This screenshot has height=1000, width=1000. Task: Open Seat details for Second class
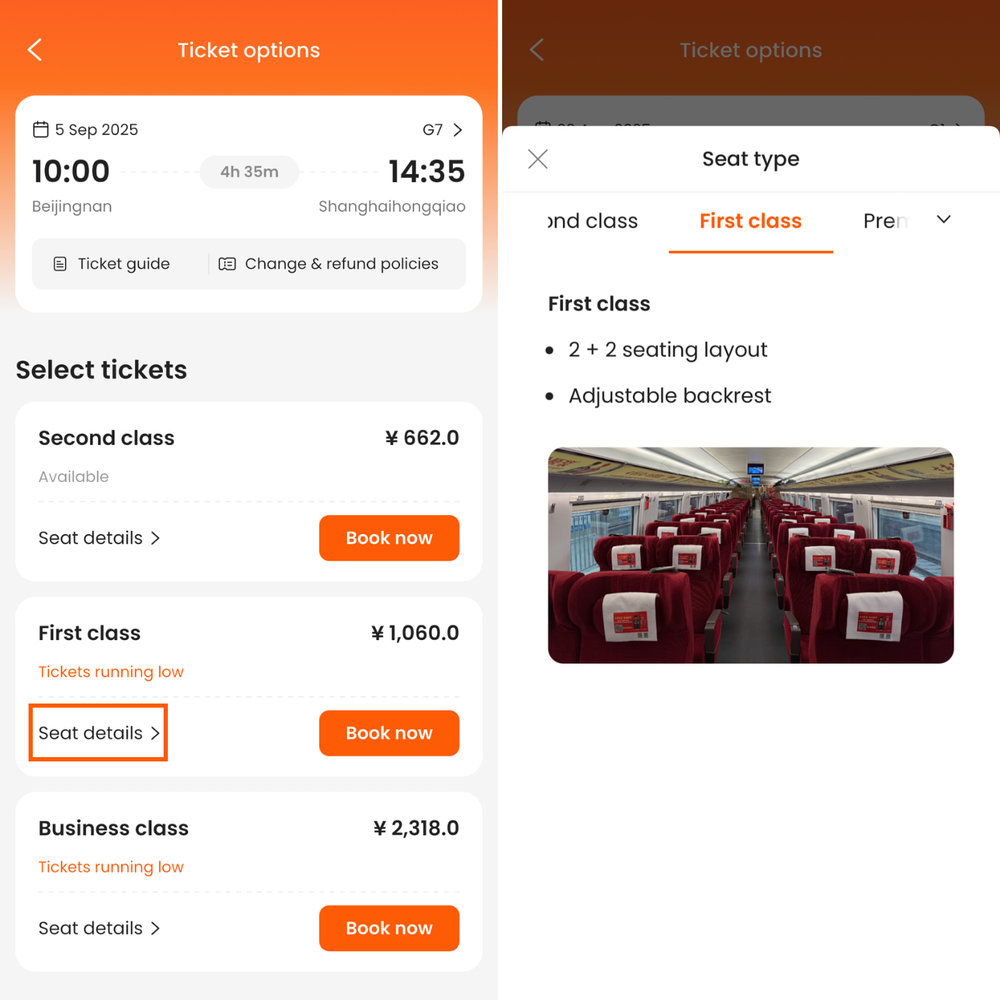click(98, 538)
